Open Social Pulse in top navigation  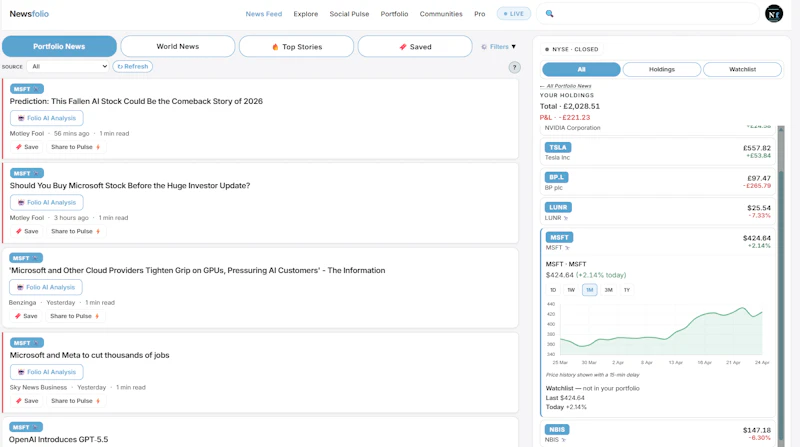tap(349, 14)
